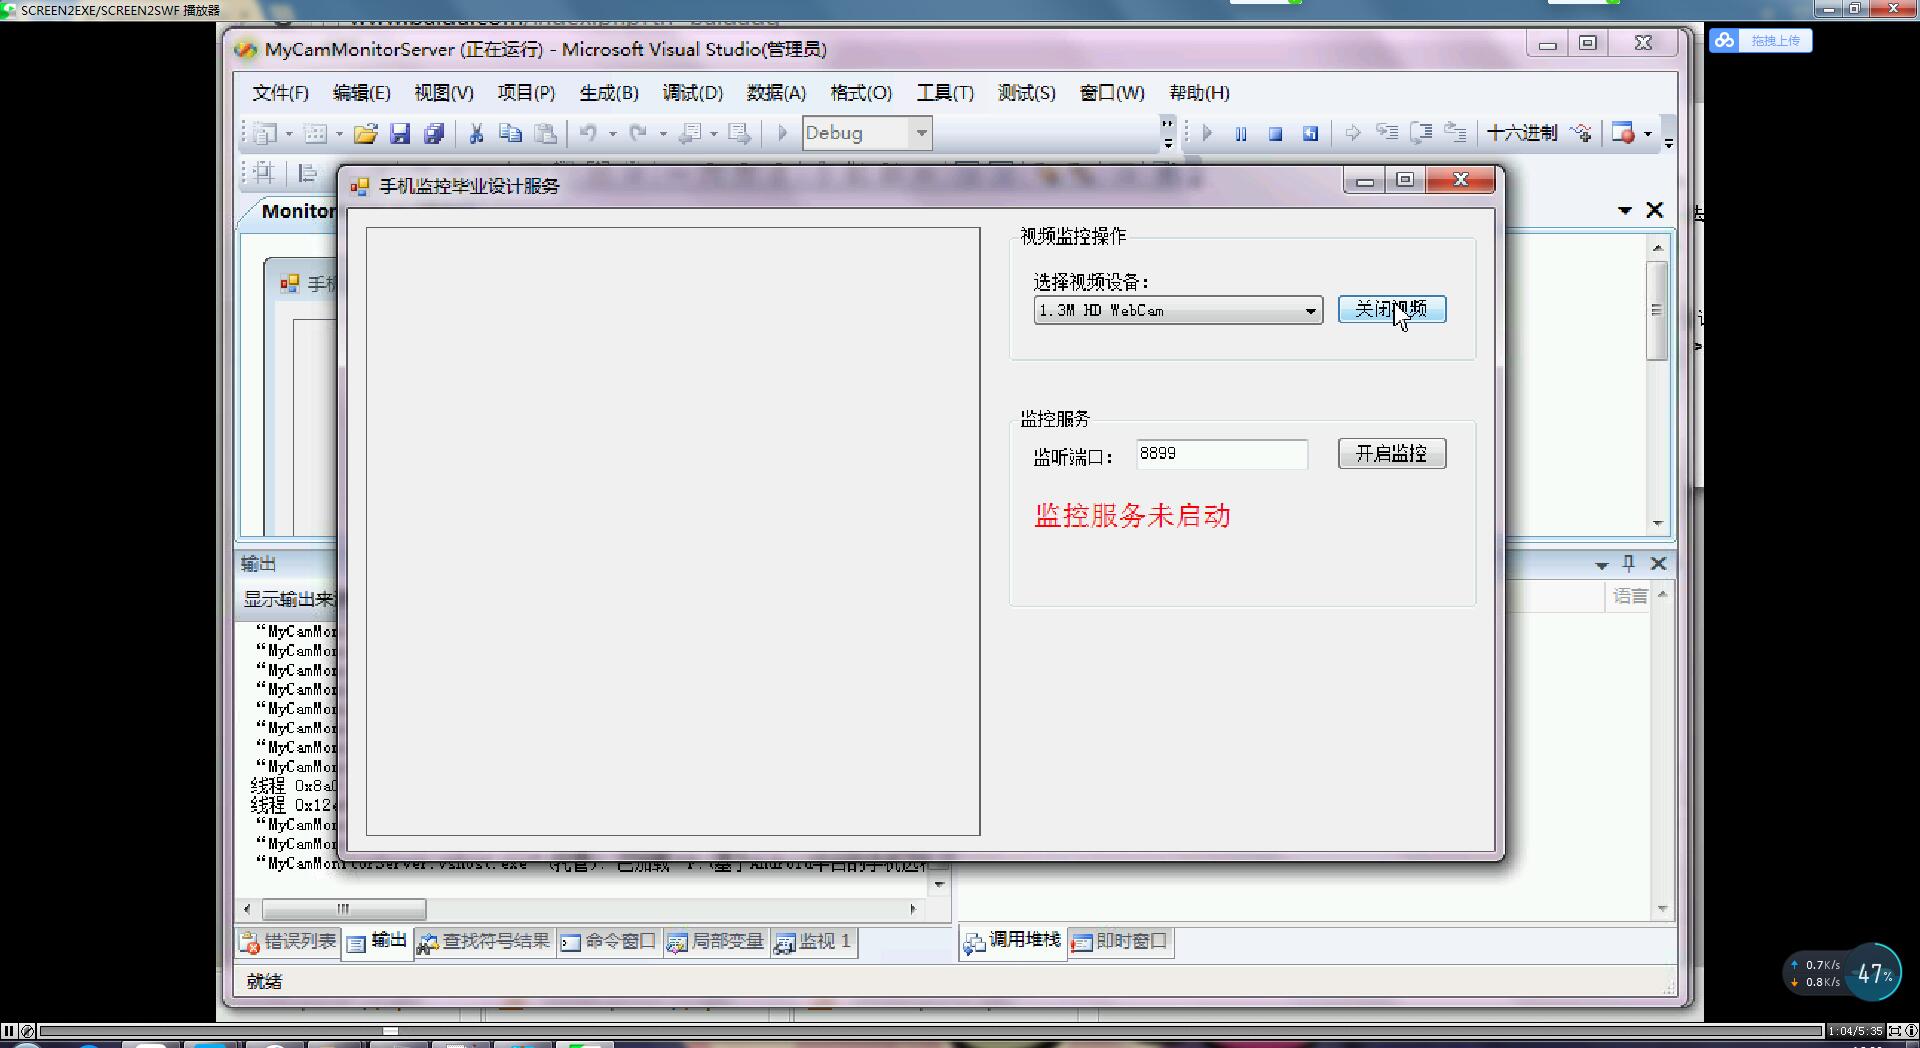Click the Paste clipboard icon
The image size is (1920, 1048).
[x=545, y=133]
